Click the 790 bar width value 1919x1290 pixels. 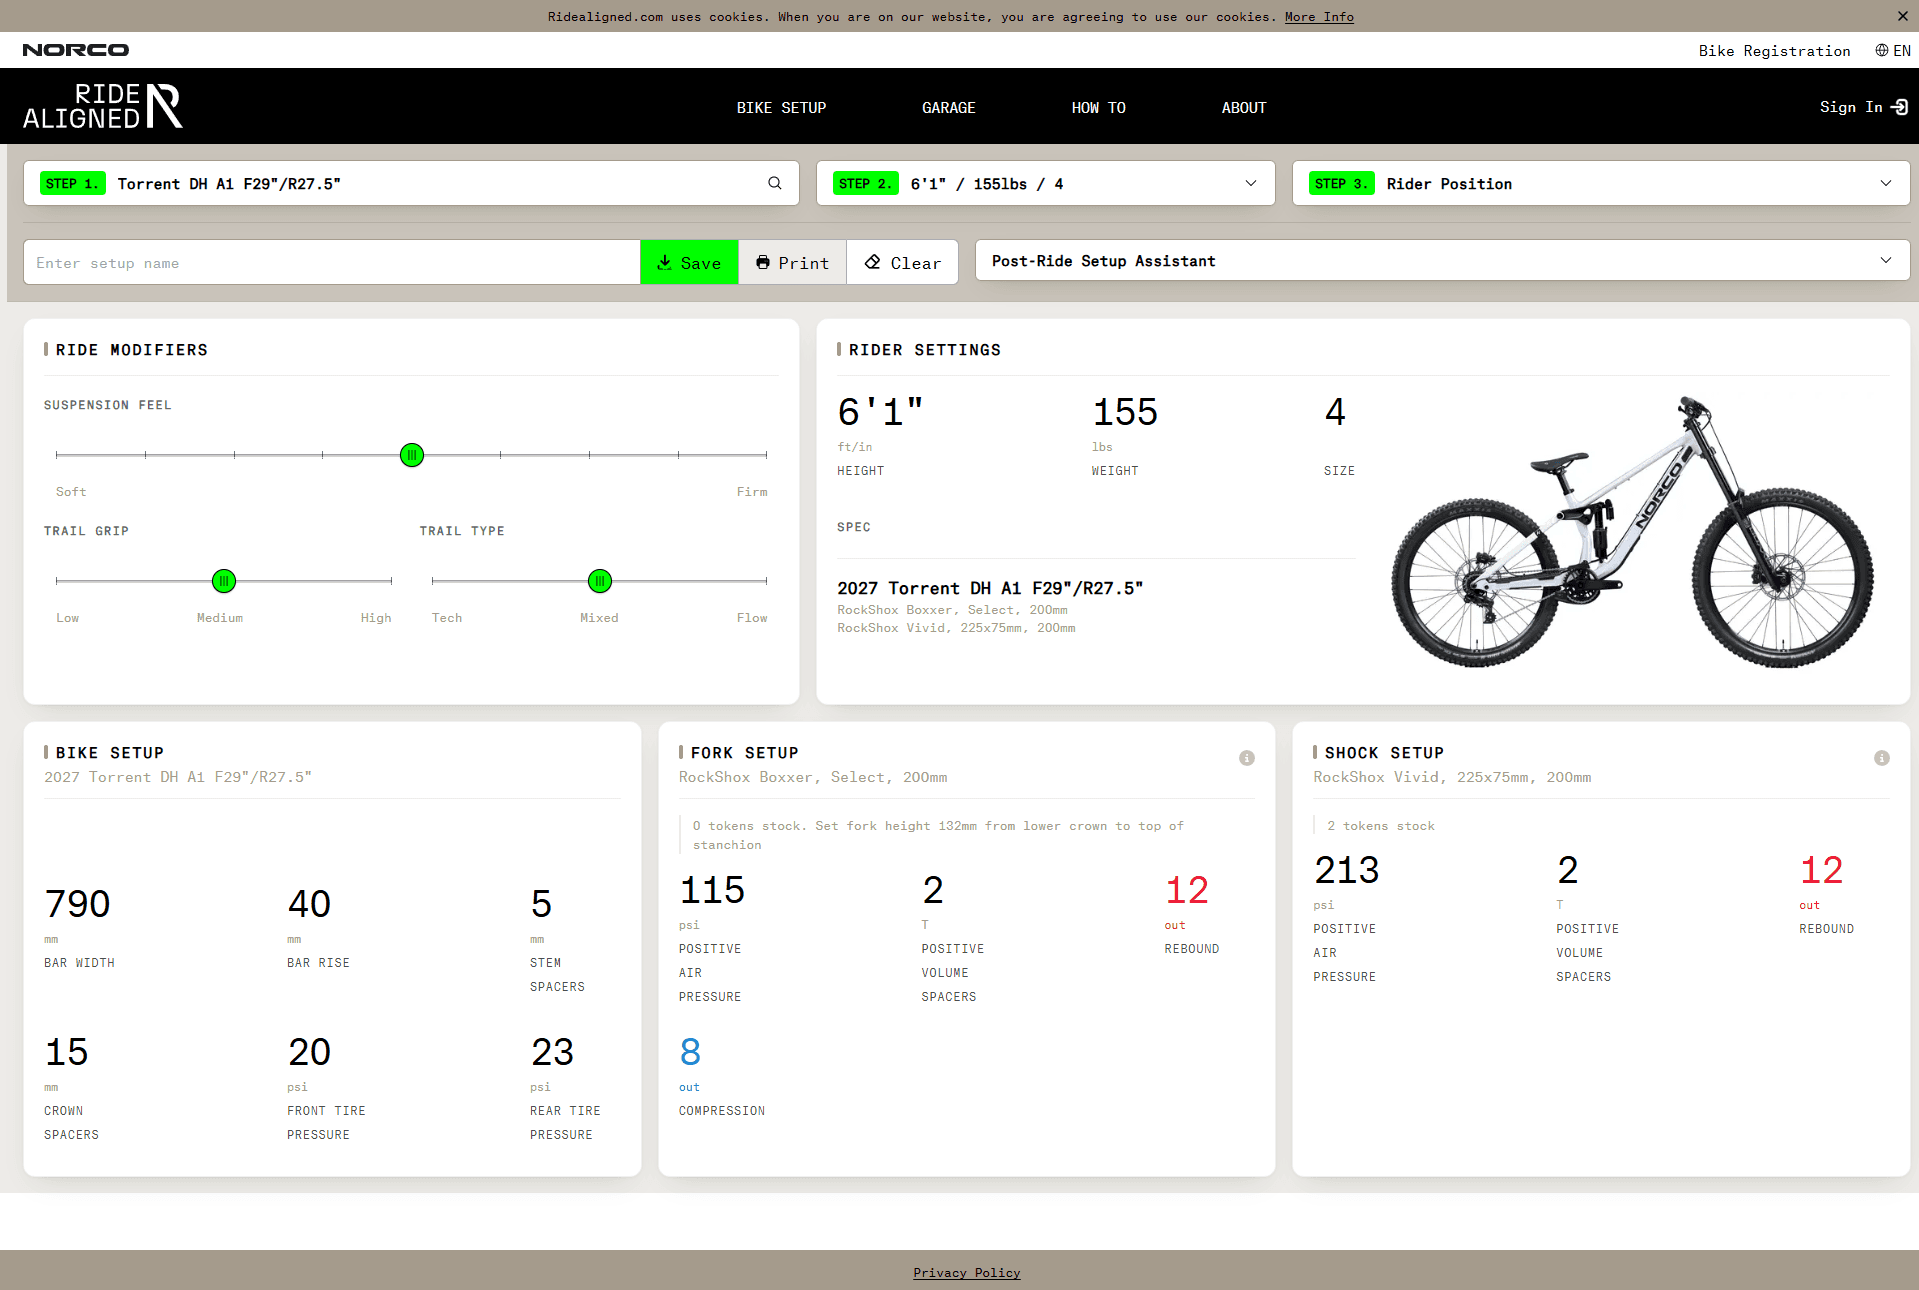coord(78,904)
